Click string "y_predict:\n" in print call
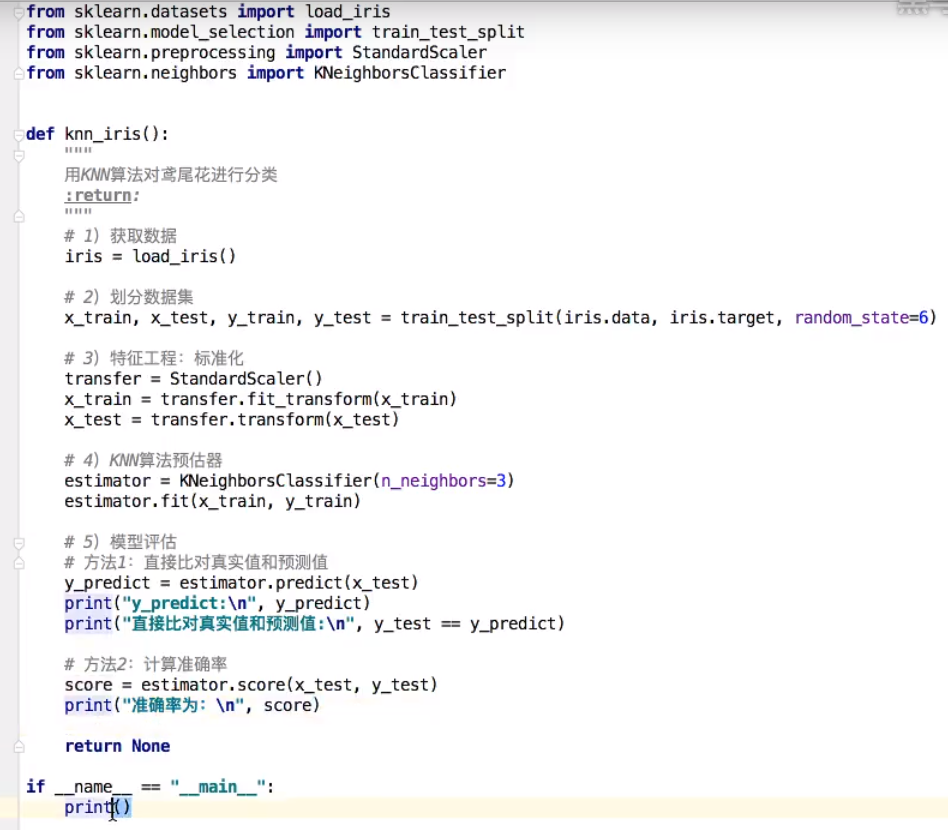The height and width of the screenshot is (830, 948). click(x=189, y=603)
